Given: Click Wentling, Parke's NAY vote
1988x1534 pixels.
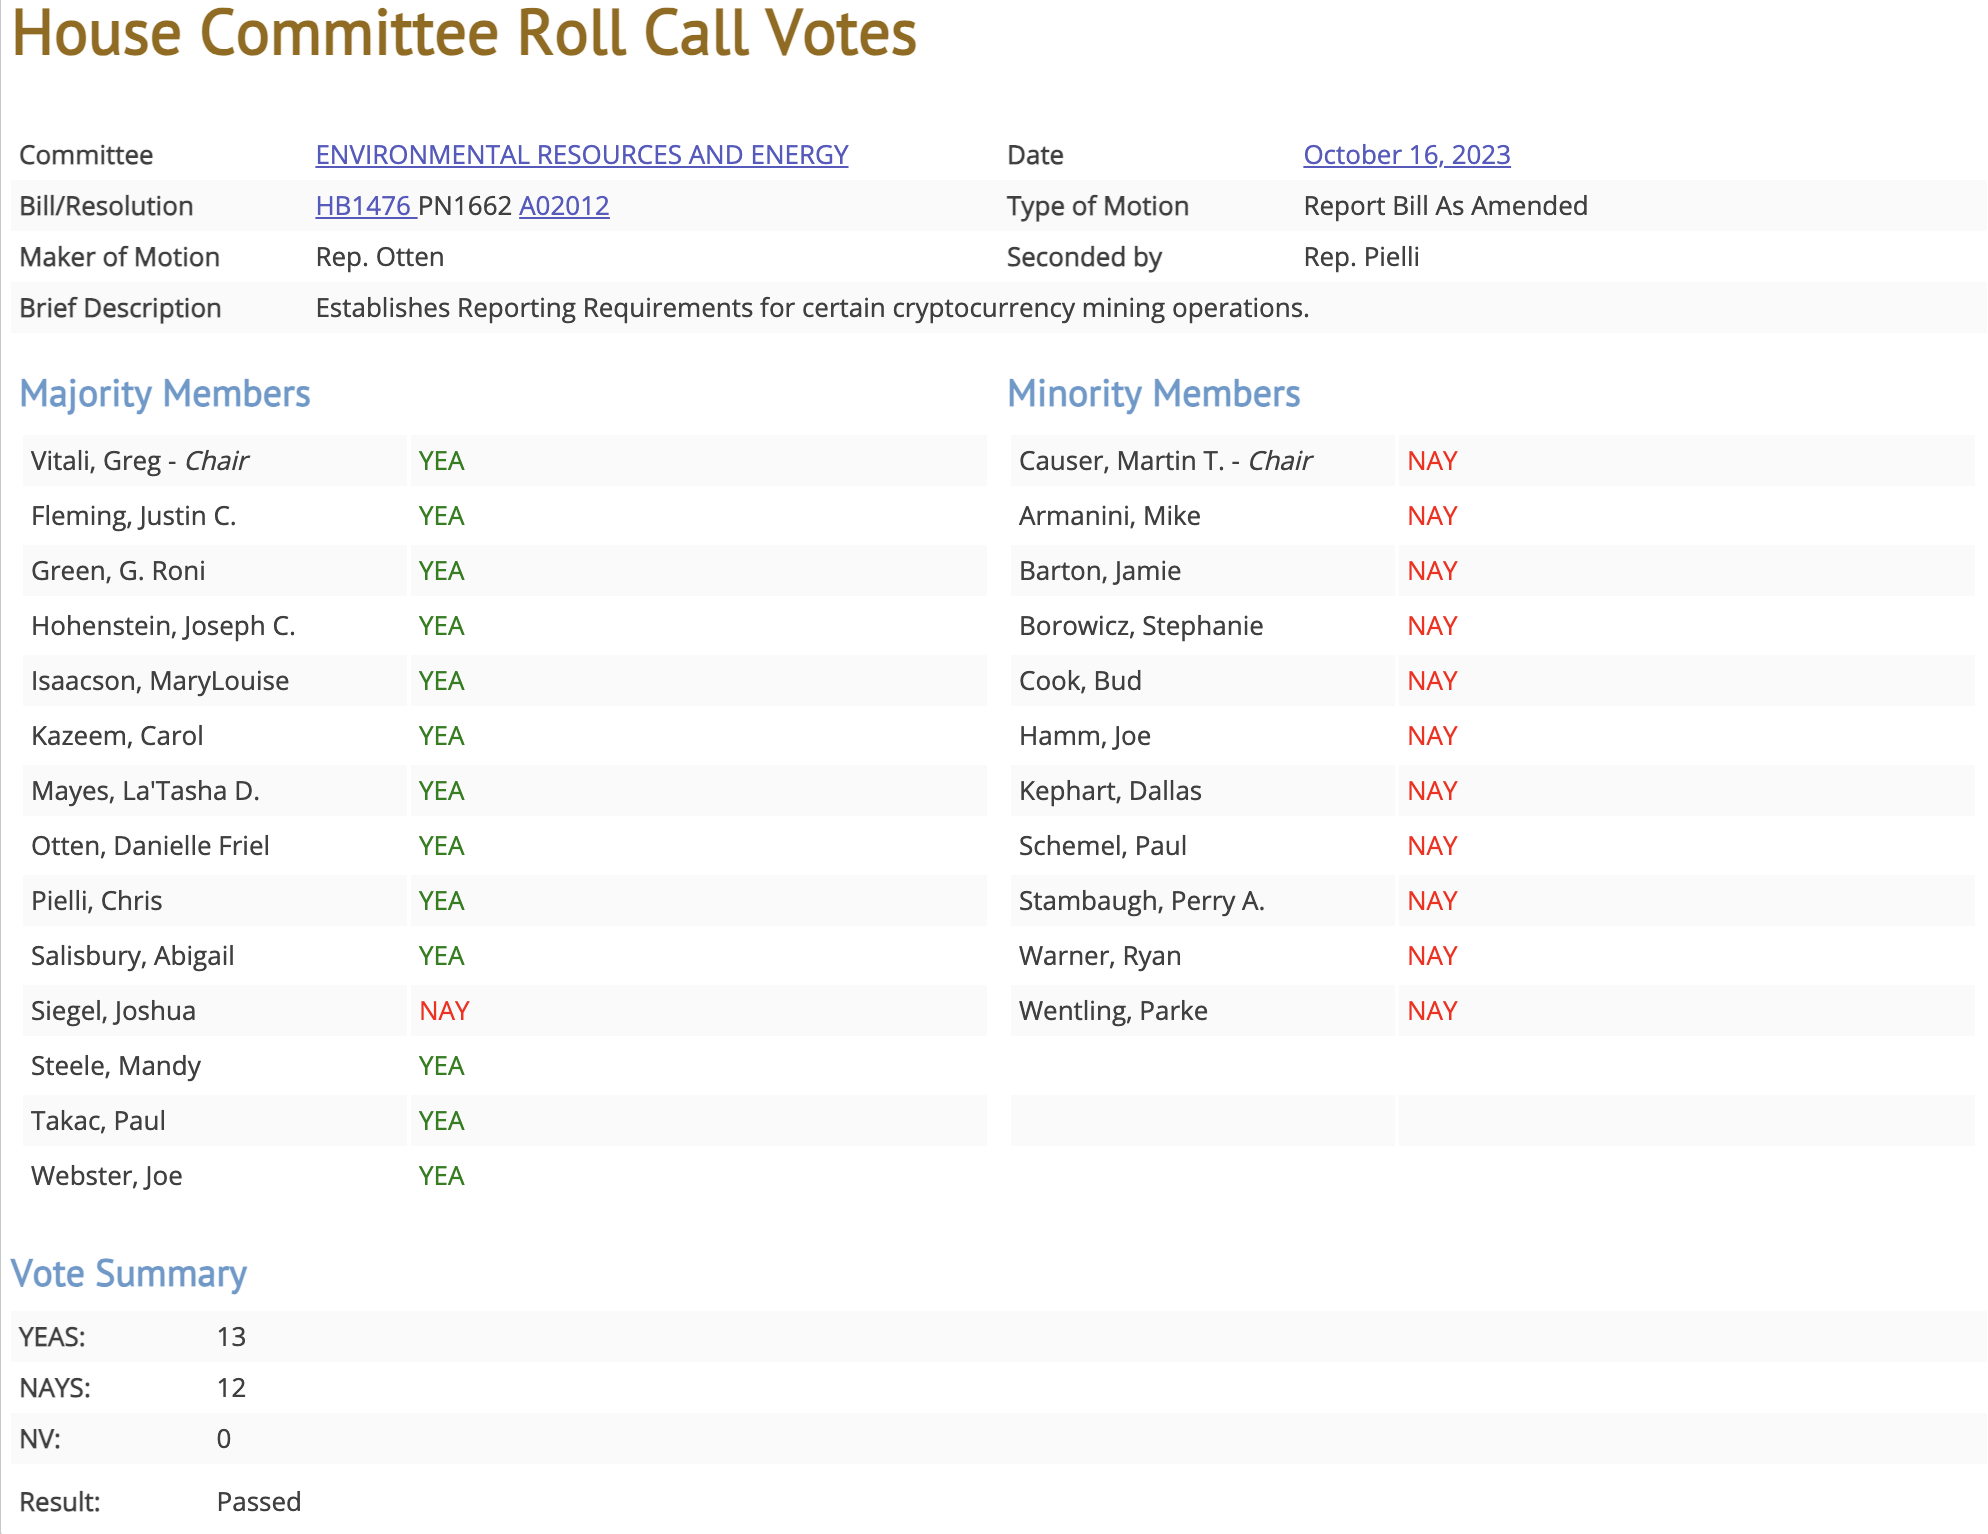Looking at the screenshot, I should (1432, 1011).
